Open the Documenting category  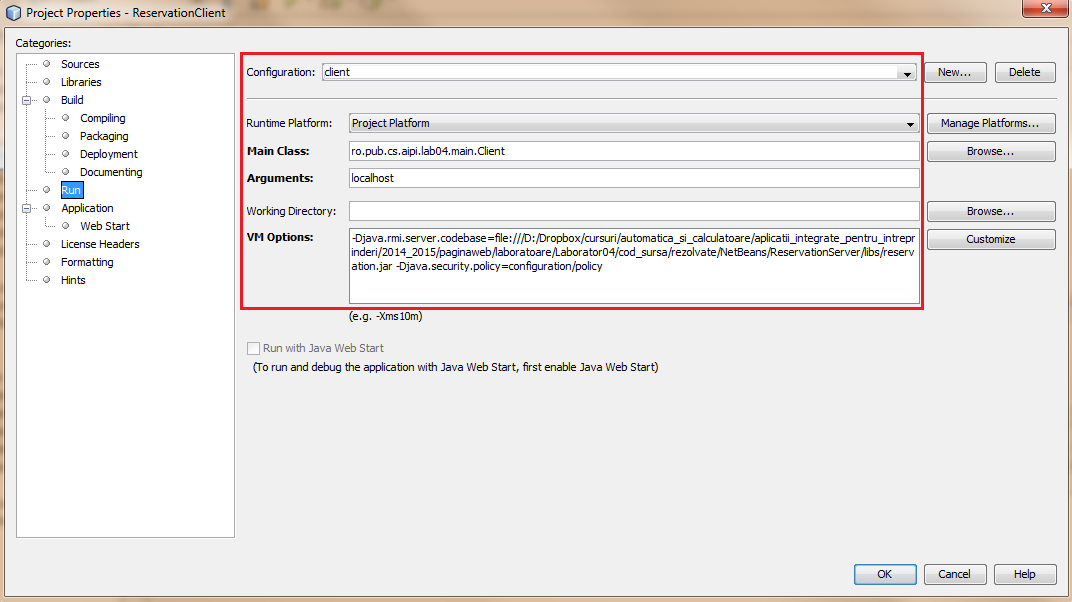pos(111,172)
